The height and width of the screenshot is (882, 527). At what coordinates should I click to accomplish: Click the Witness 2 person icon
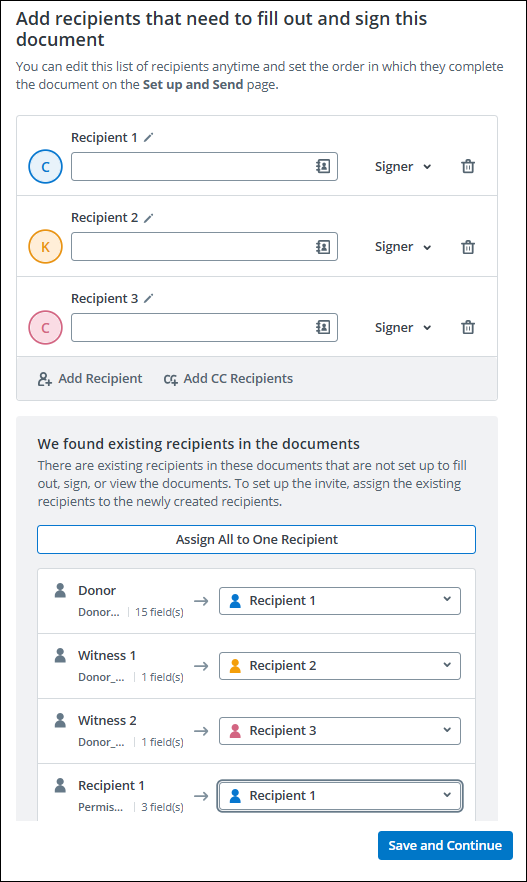[x=60, y=720]
